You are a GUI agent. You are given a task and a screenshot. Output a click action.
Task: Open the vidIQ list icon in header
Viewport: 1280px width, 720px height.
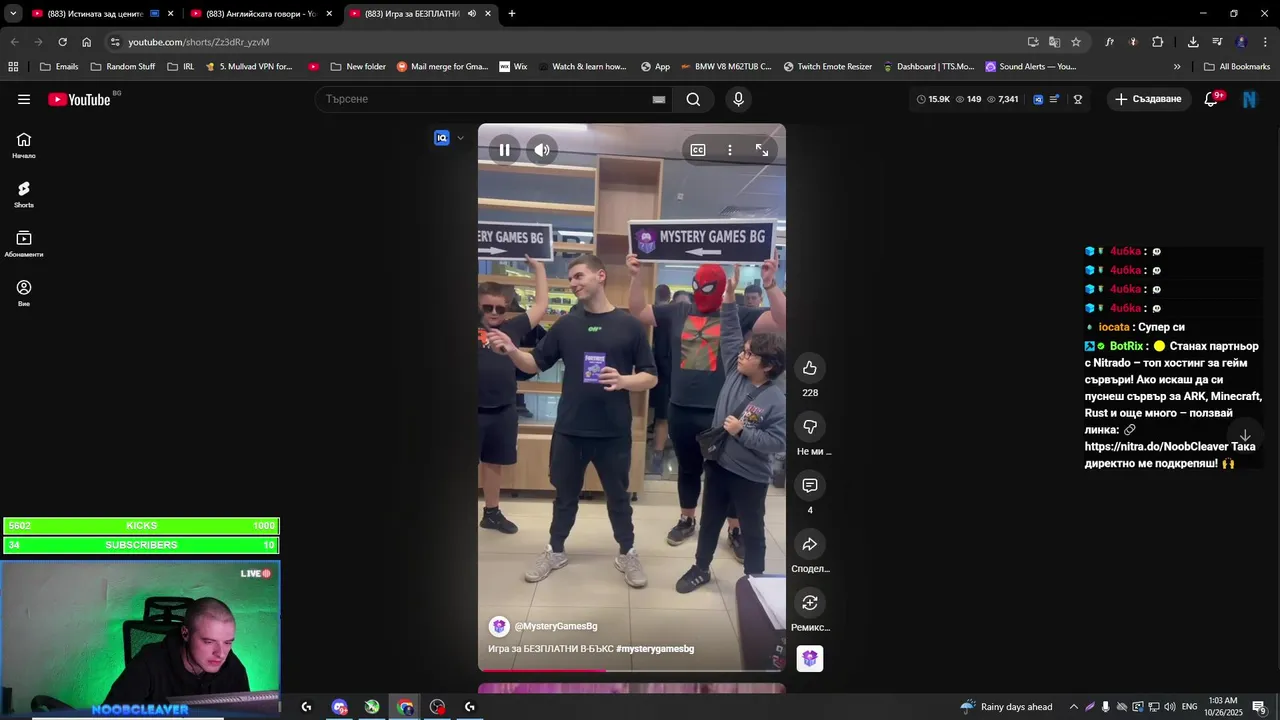(1054, 99)
